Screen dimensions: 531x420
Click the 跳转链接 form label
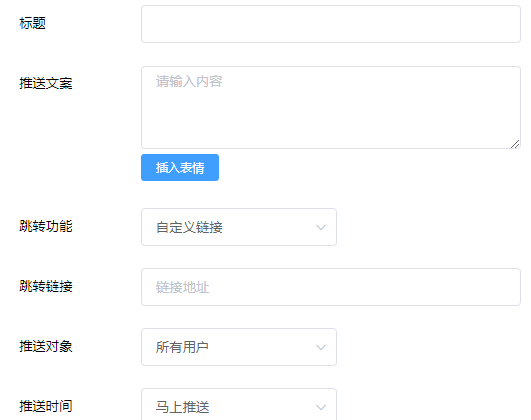point(46,286)
